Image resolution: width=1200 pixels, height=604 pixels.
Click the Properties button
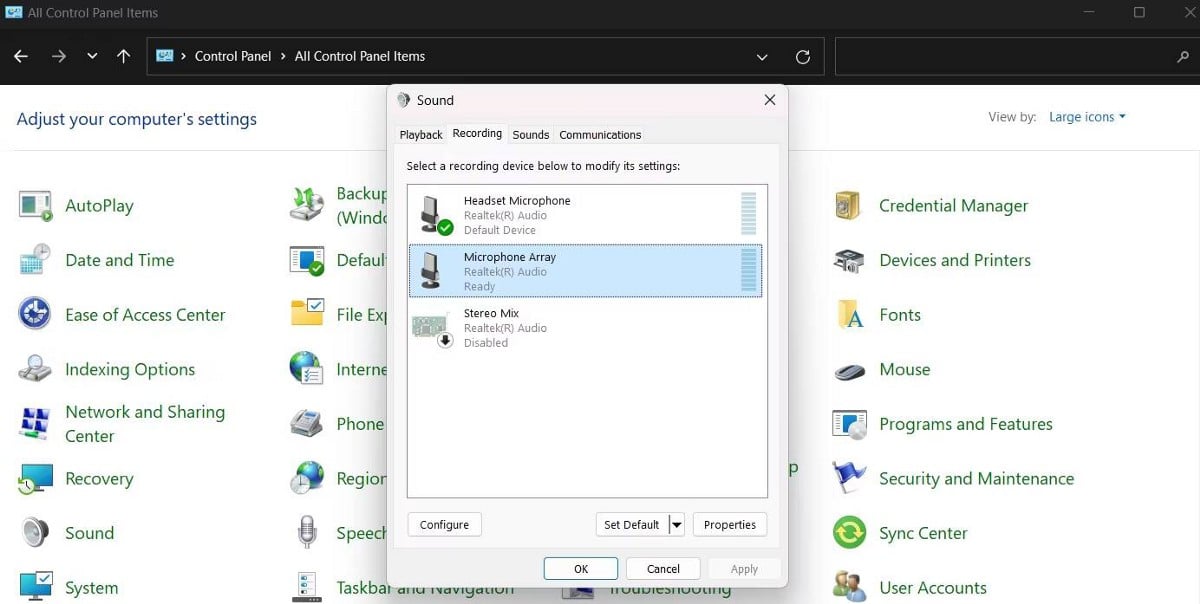(x=729, y=525)
